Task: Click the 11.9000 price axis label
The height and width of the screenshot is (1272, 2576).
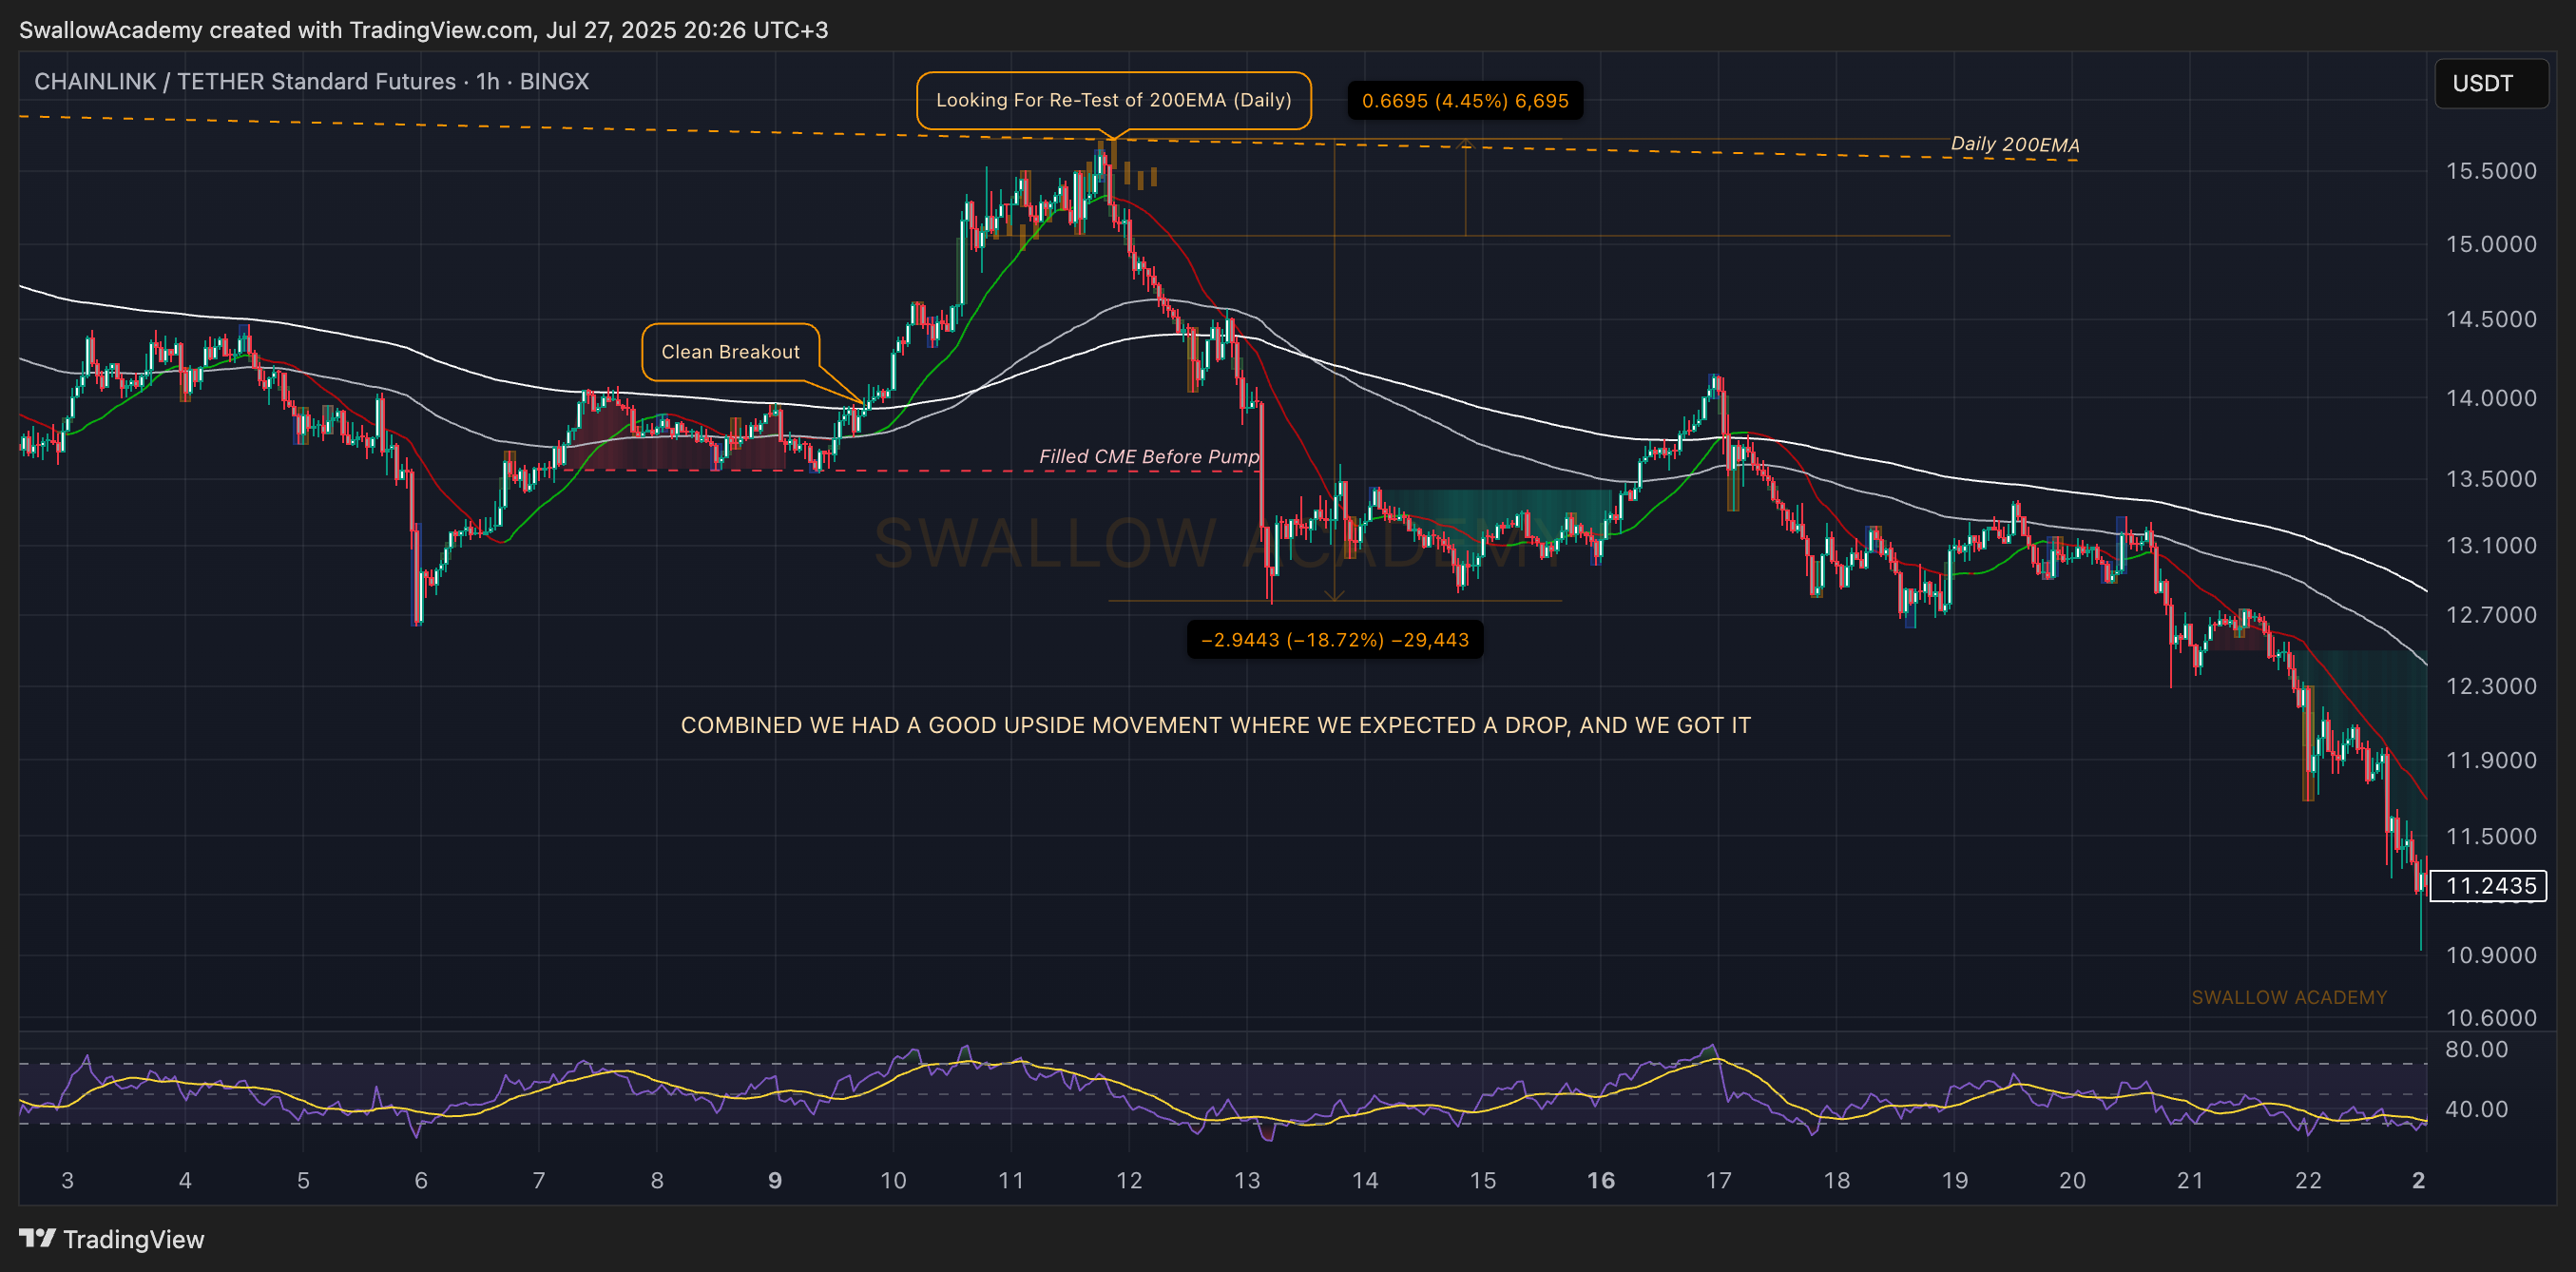Action: pos(2491,761)
